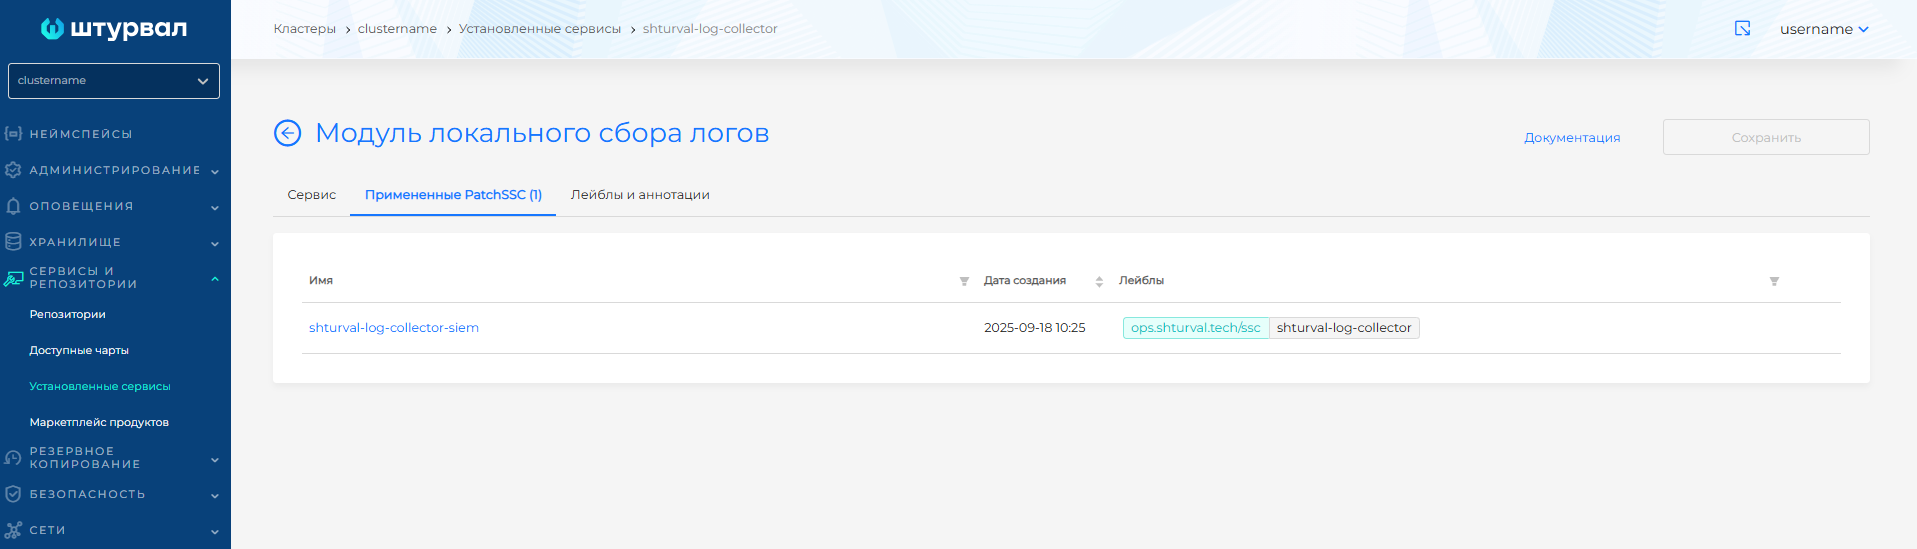Collapse the Сервисы и репозитории section
This screenshot has width=1917, height=549.
(214, 279)
